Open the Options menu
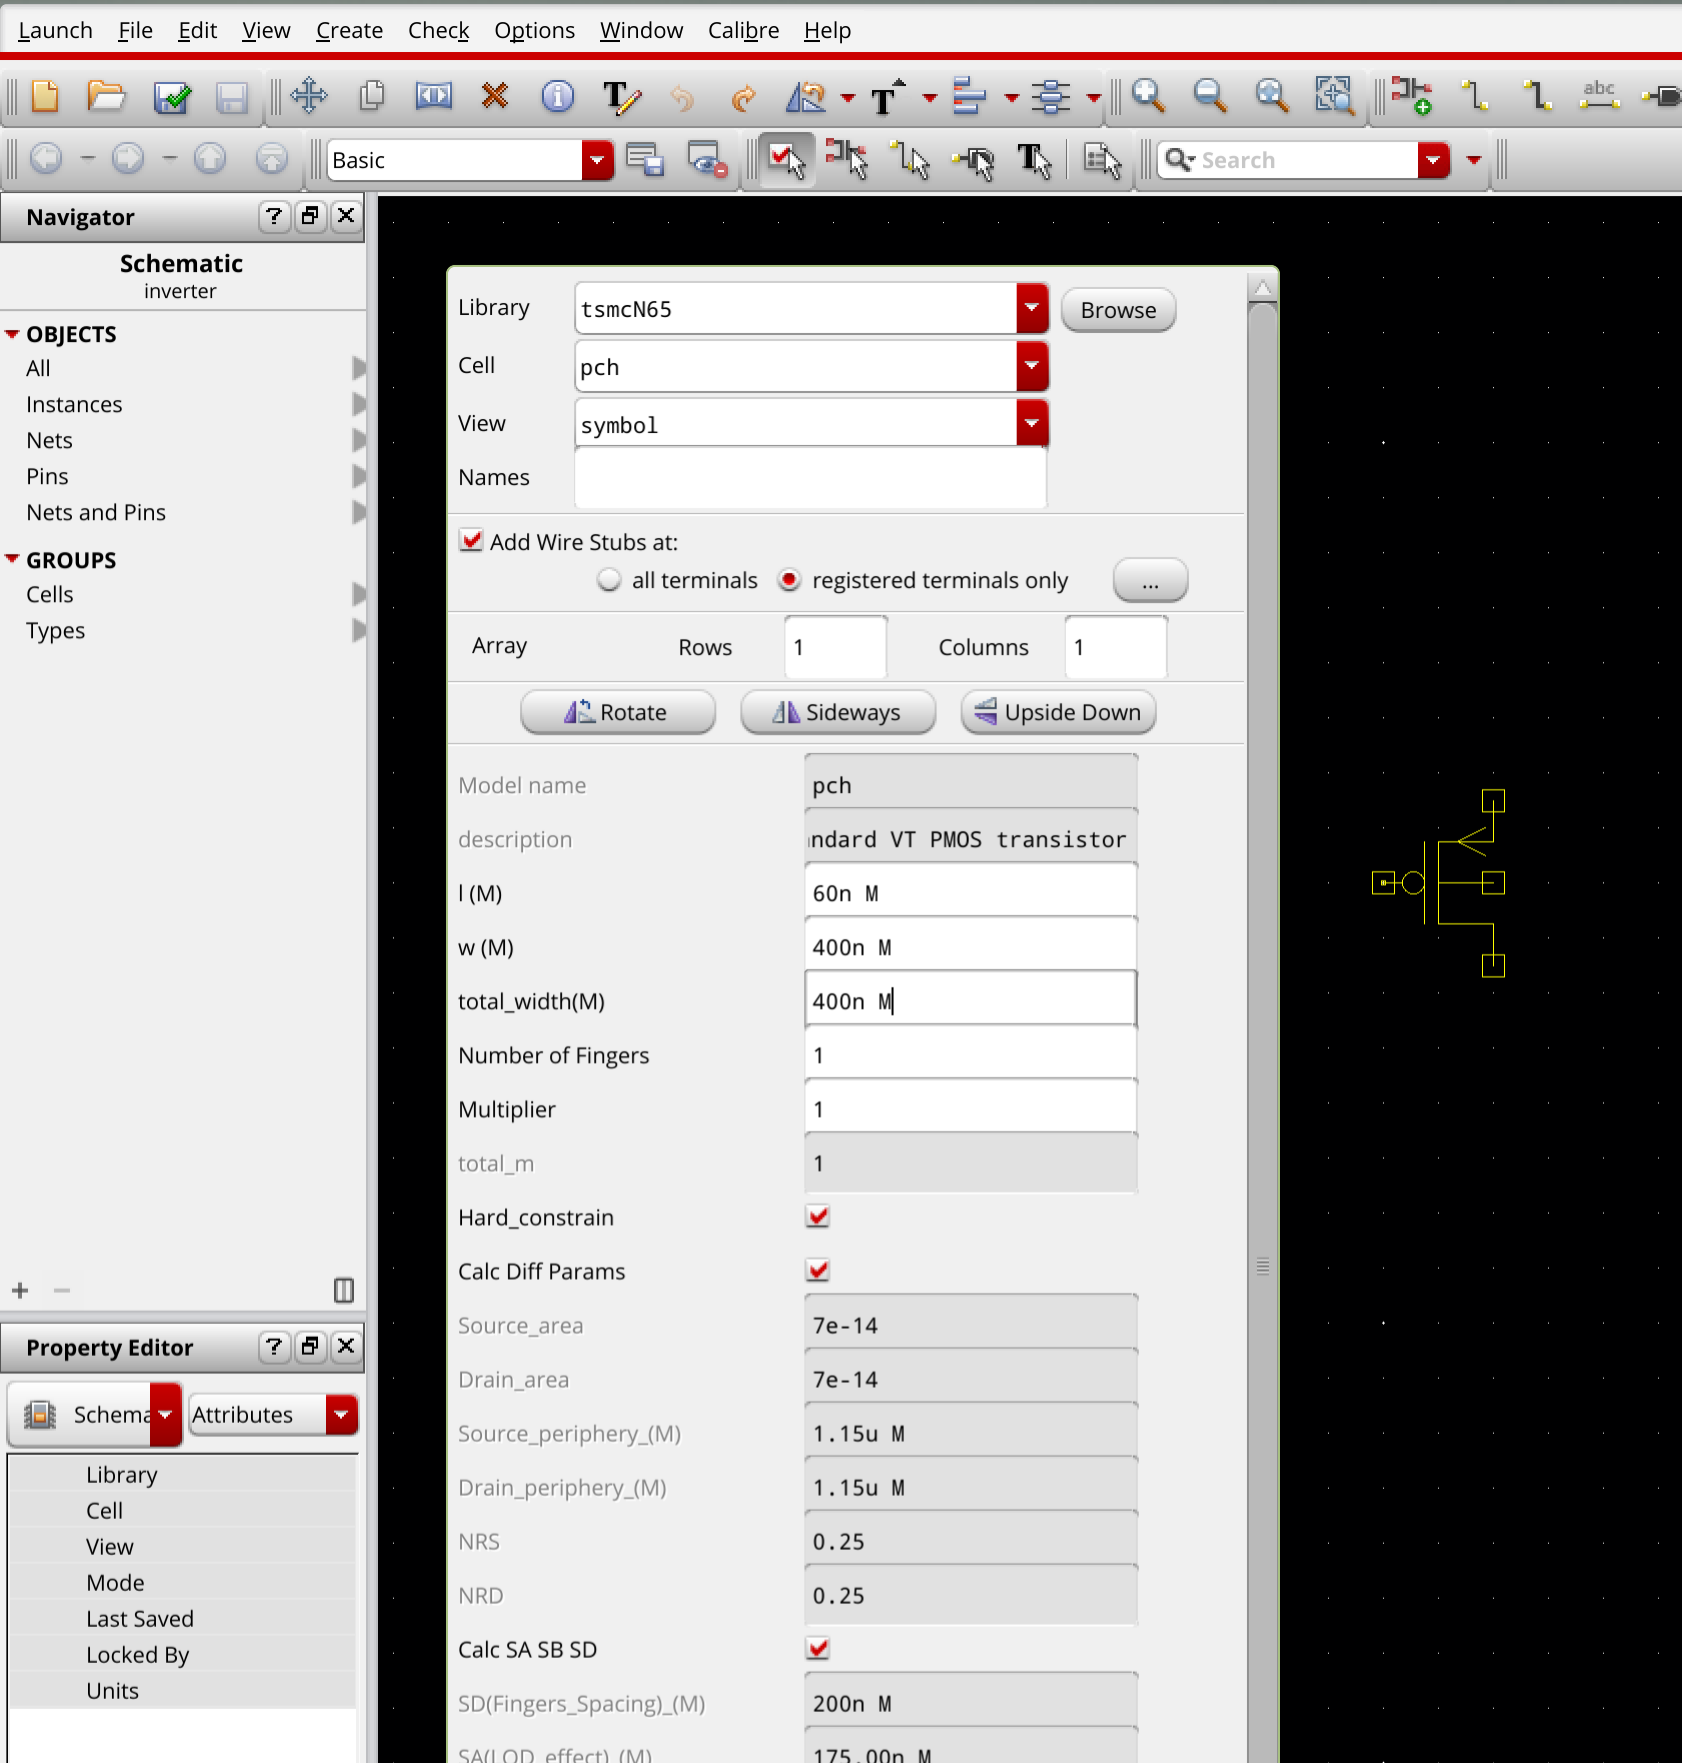Image resolution: width=1682 pixels, height=1763 pixels. (534, 30)
